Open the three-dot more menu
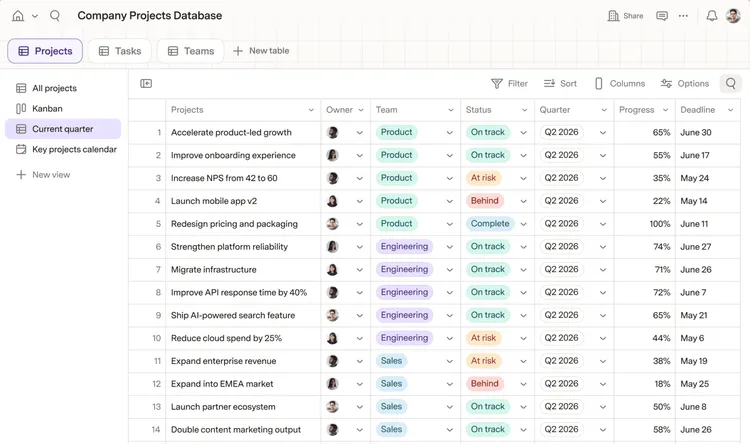750x444 pixels. click(683, 16)
